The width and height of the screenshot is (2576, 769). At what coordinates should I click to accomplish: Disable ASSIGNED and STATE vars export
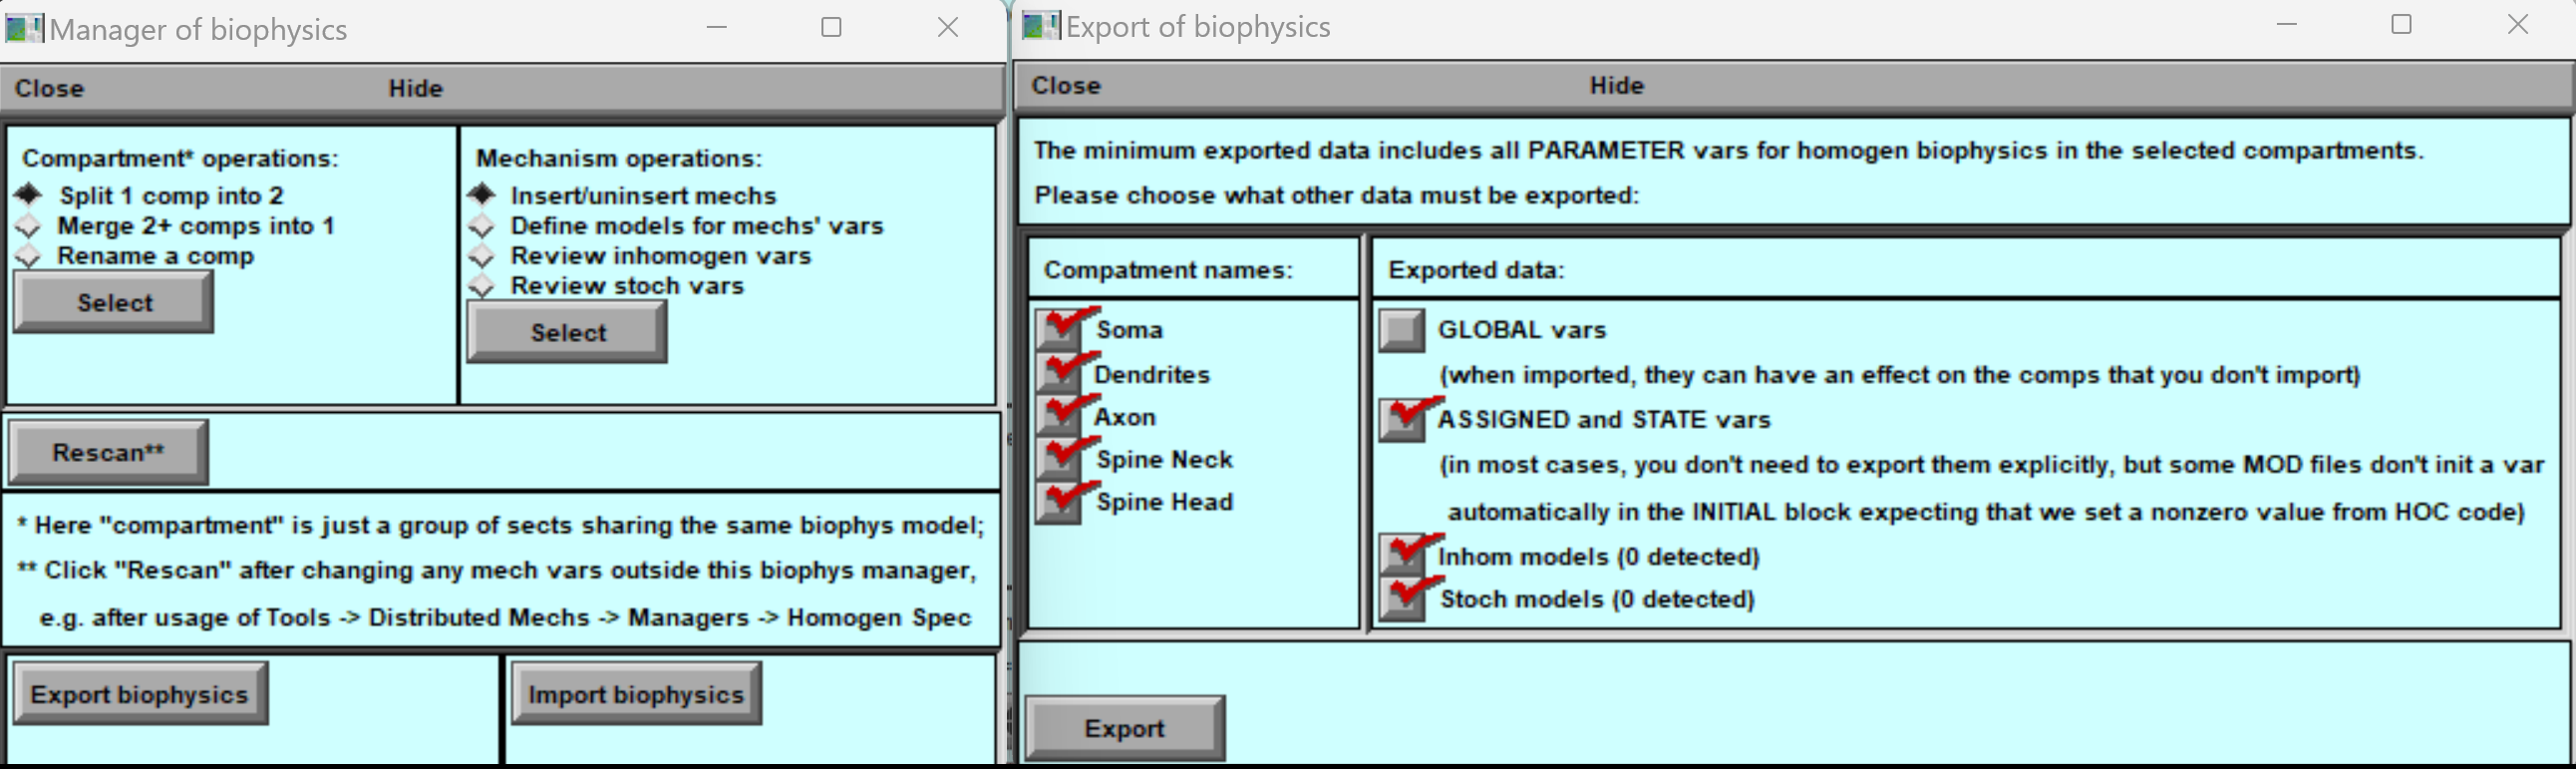point(1402,420)
